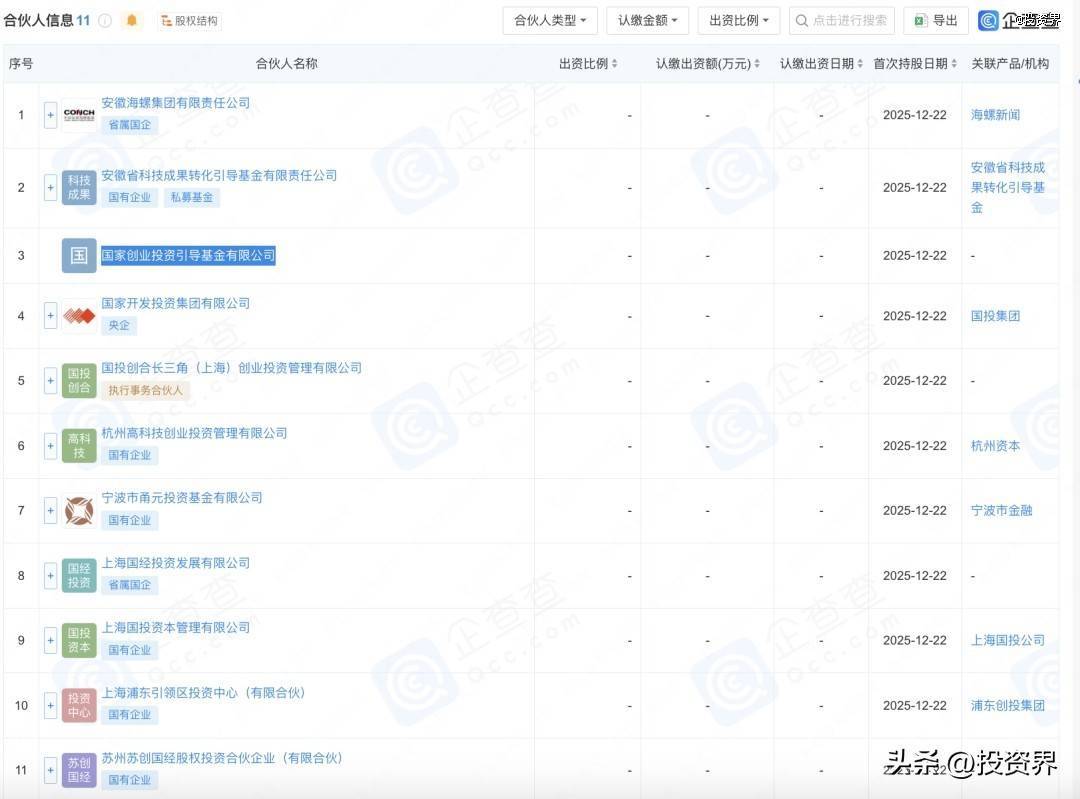Click the green 高科技 avatar icon
This screenshot has width=1080, height=799.
pos(79,446)
